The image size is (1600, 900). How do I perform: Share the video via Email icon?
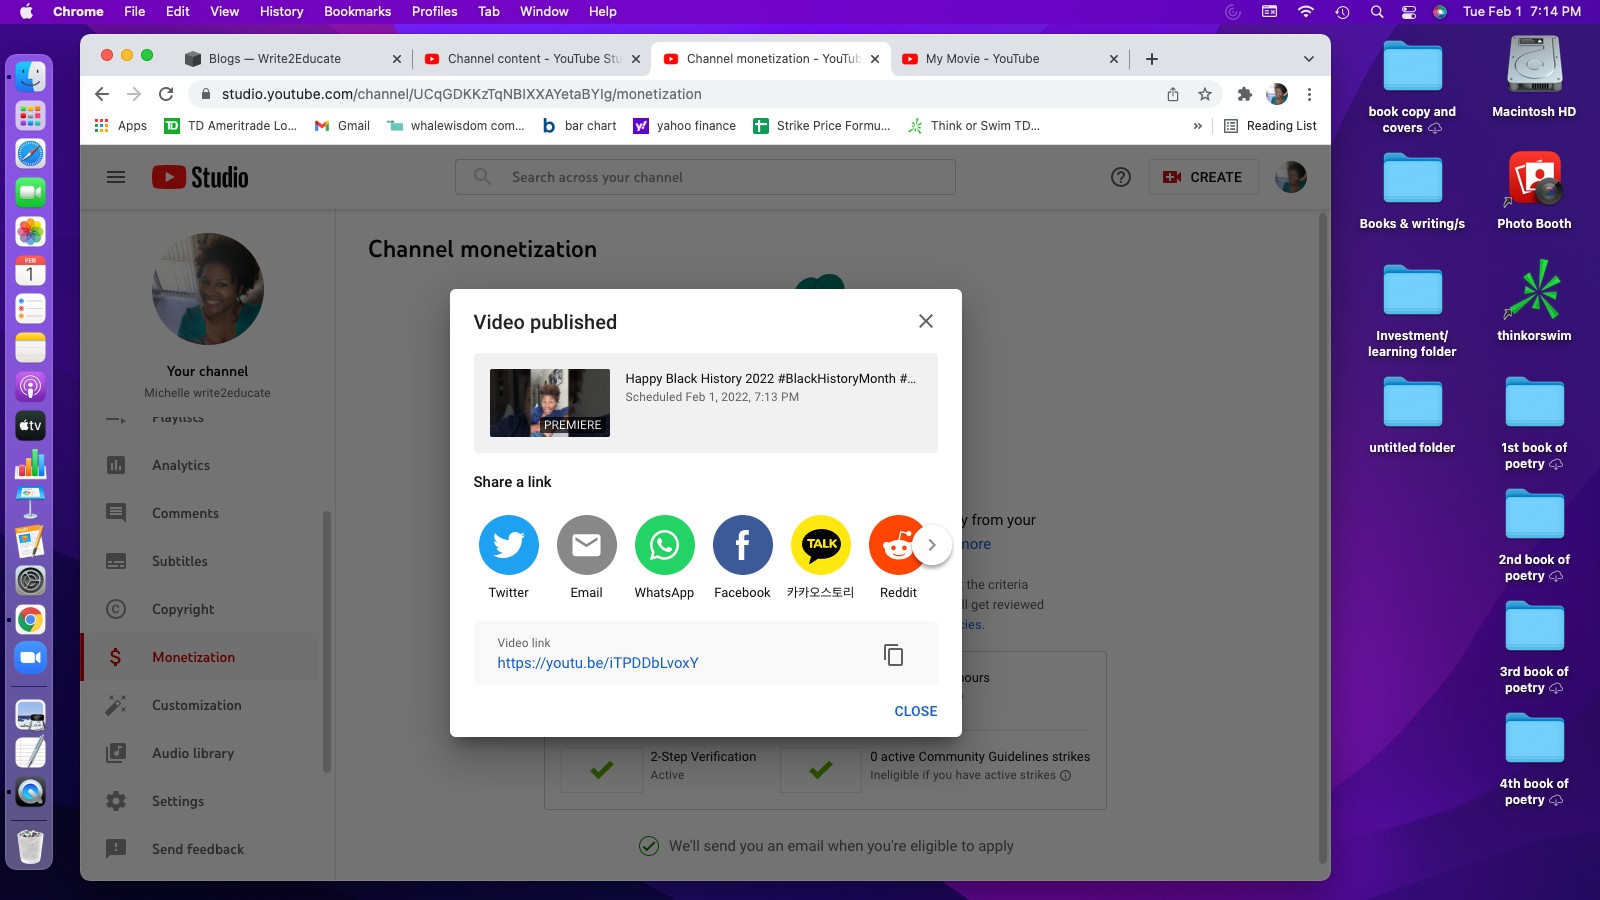(x=586, y=545)
